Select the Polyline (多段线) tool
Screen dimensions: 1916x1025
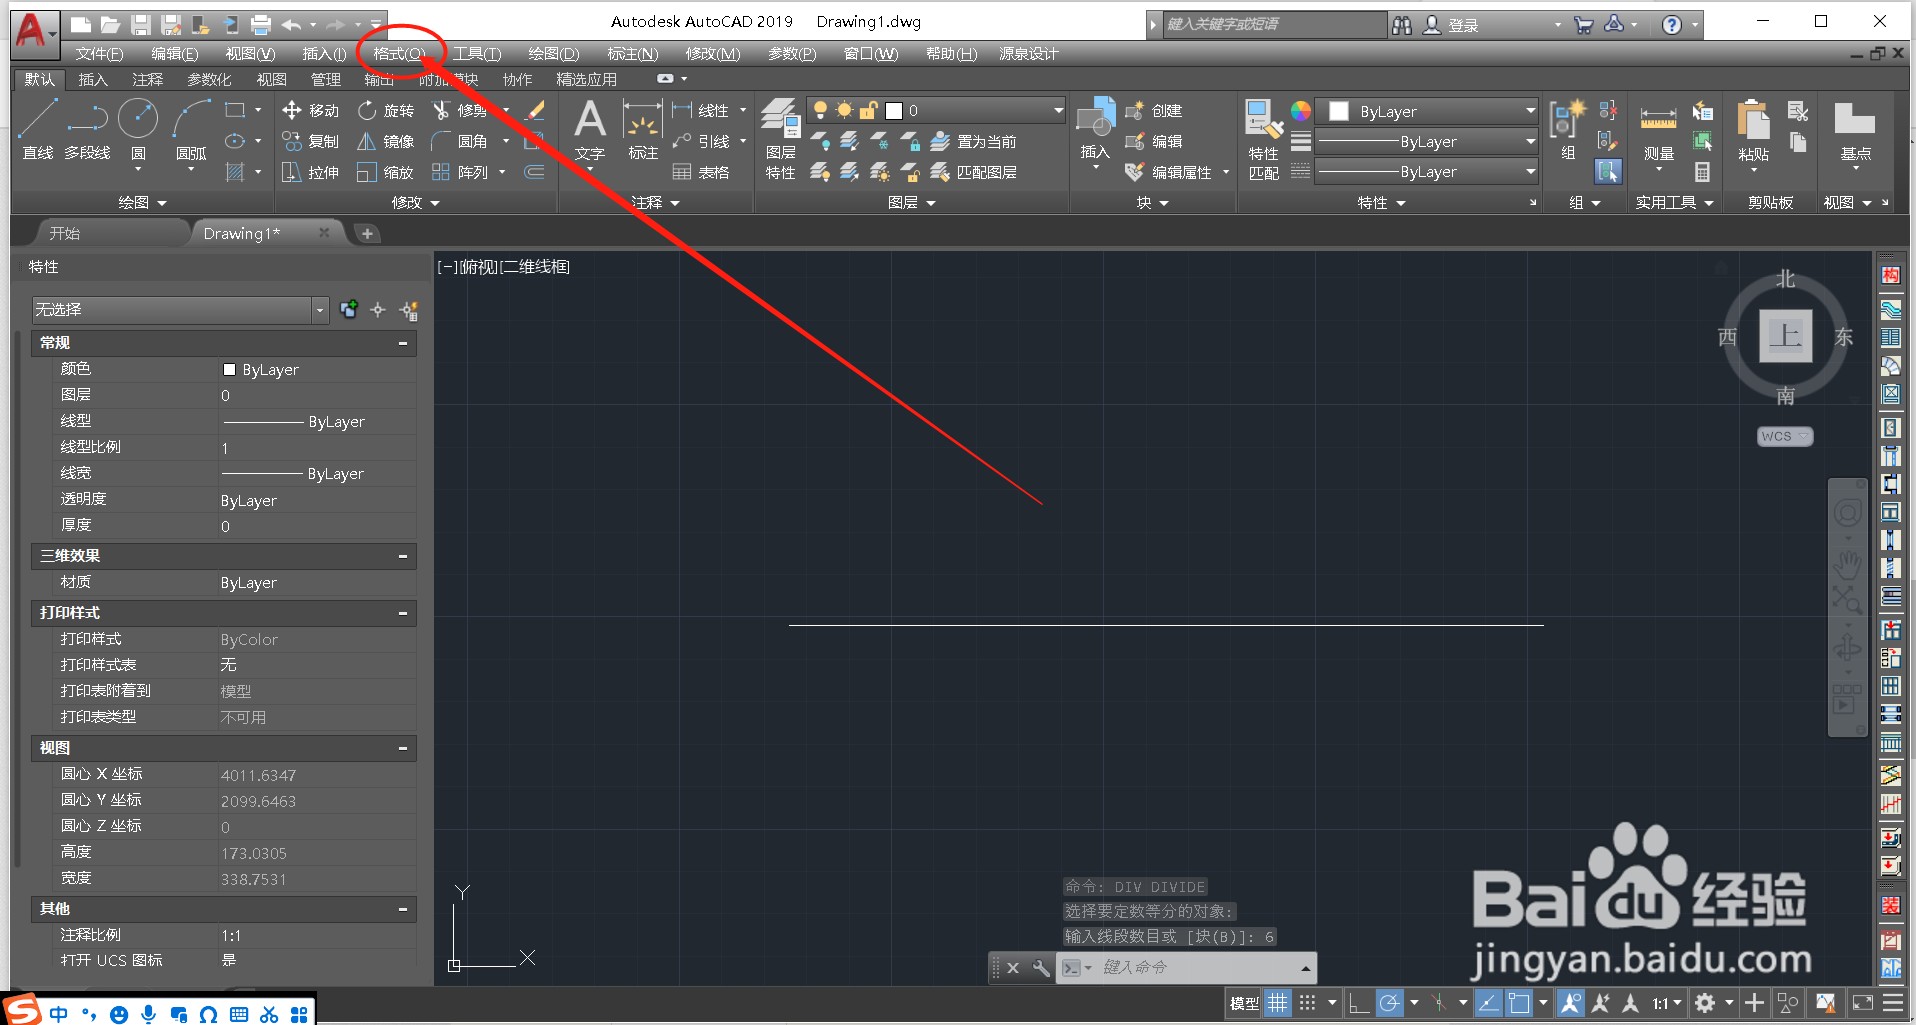(87, 129)
